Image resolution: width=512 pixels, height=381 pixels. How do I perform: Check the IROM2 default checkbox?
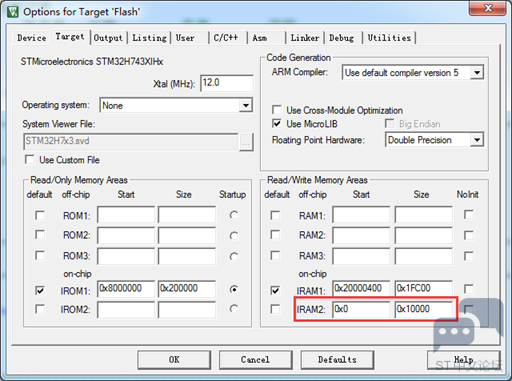[x=40, y=309]
